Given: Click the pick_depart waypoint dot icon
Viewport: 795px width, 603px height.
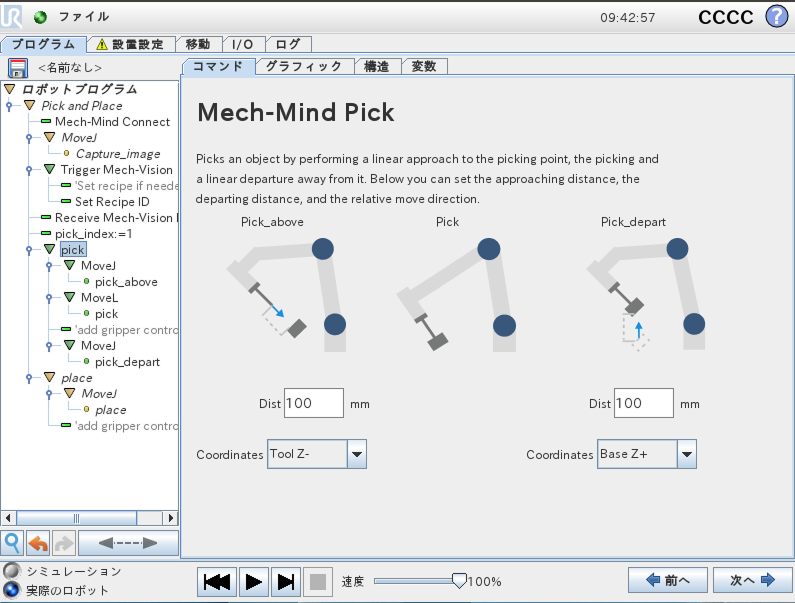Looking at the screenshot, I should pos(87,362).
